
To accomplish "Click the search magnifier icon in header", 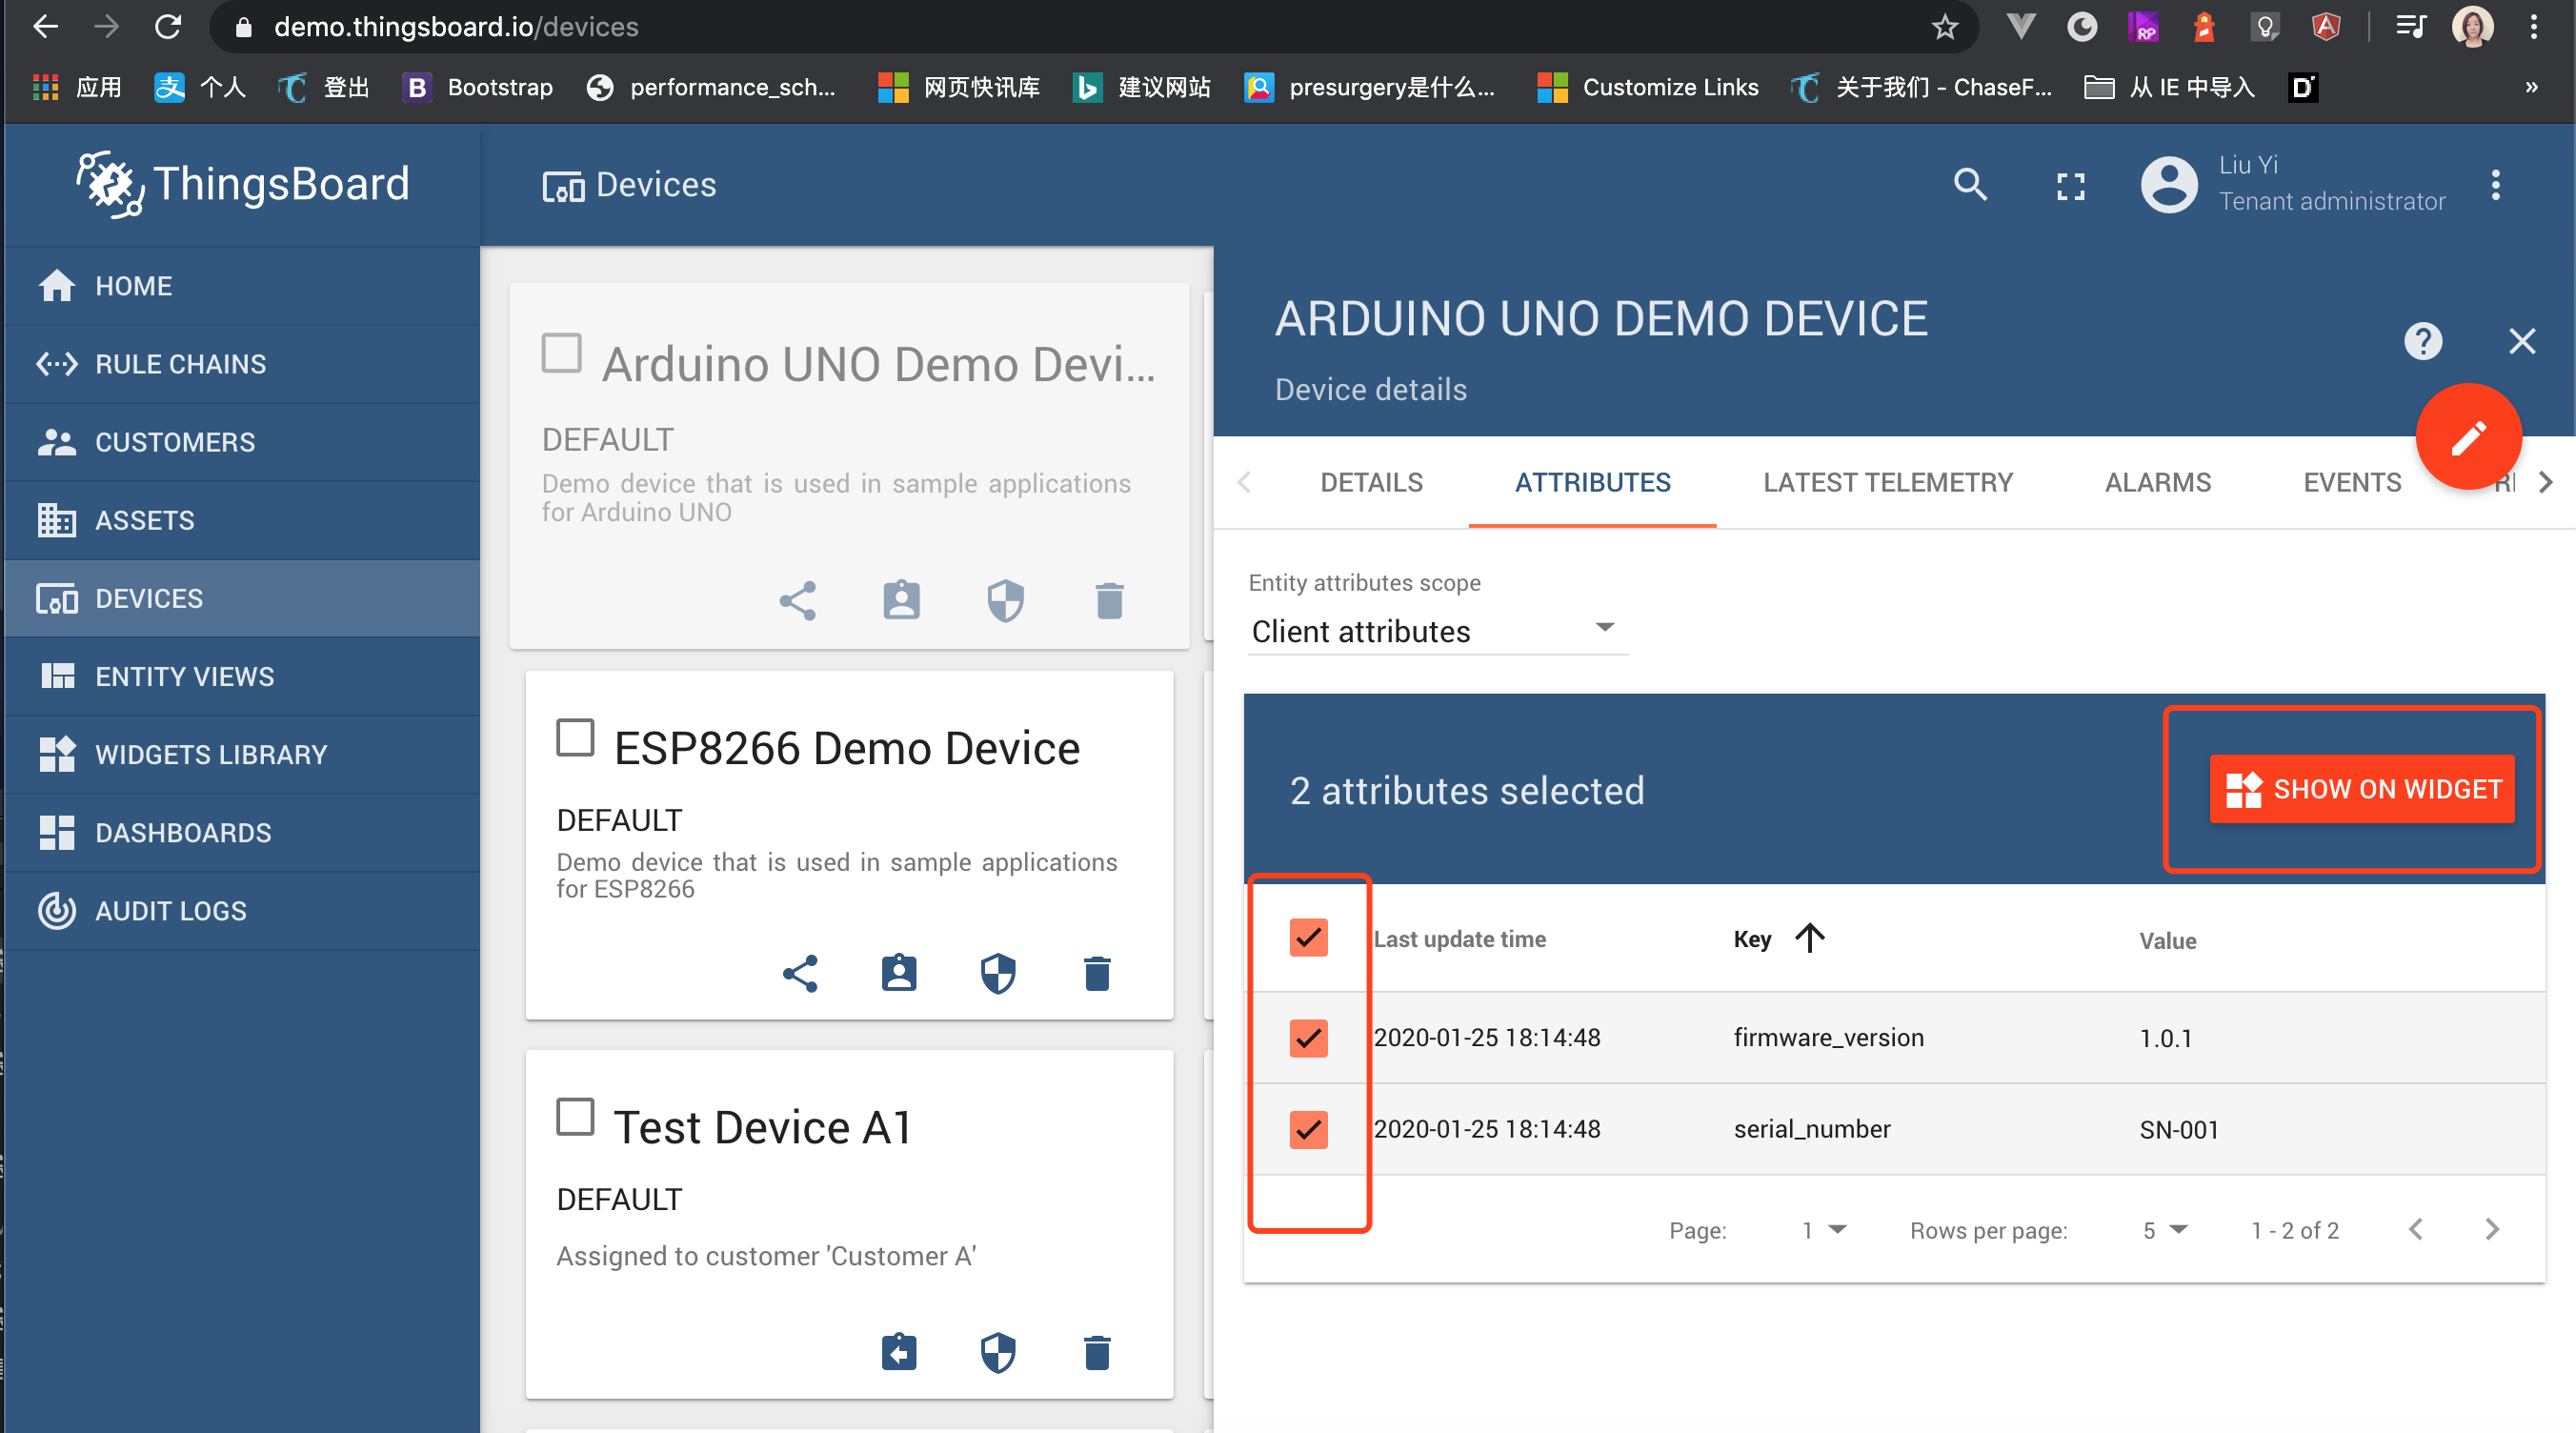I will (x=1969, y=185).
